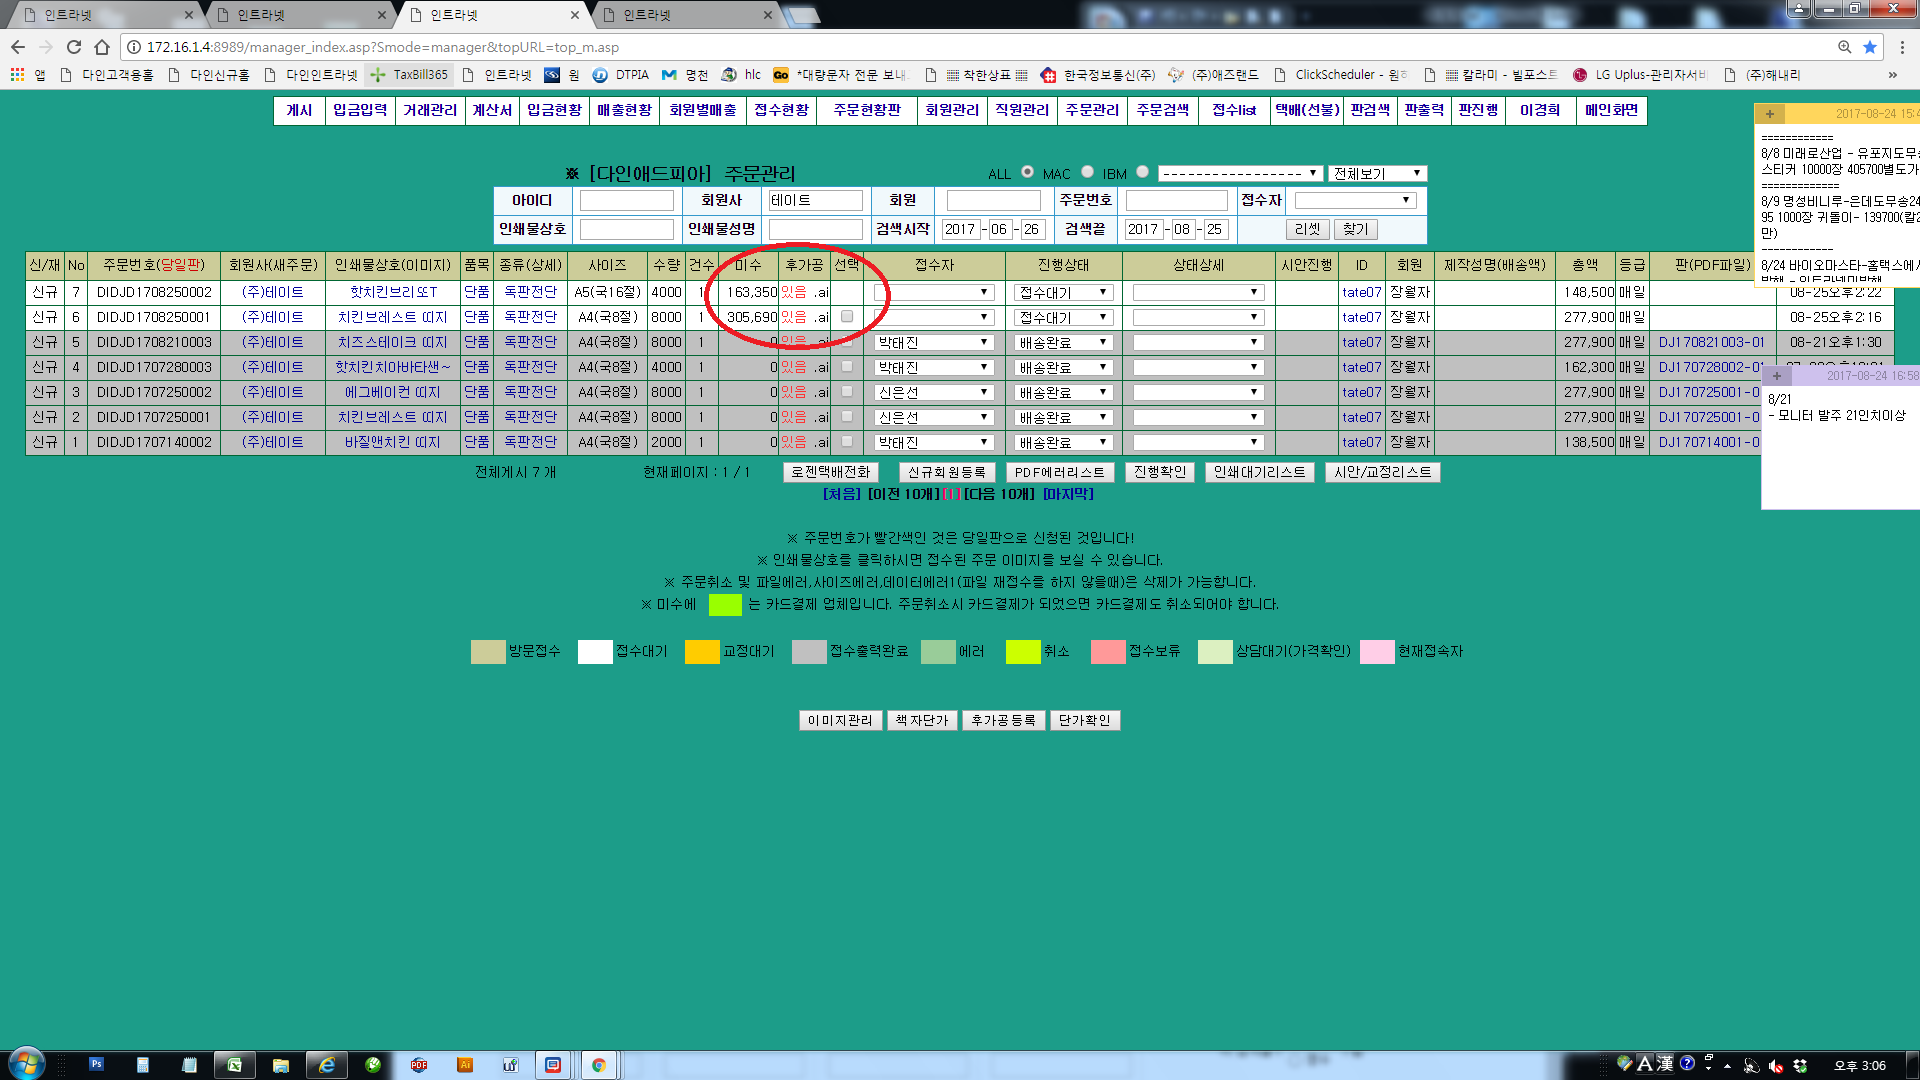Open Illustrator from the taskbar
The image size is (1920, 1080).
465,1065
